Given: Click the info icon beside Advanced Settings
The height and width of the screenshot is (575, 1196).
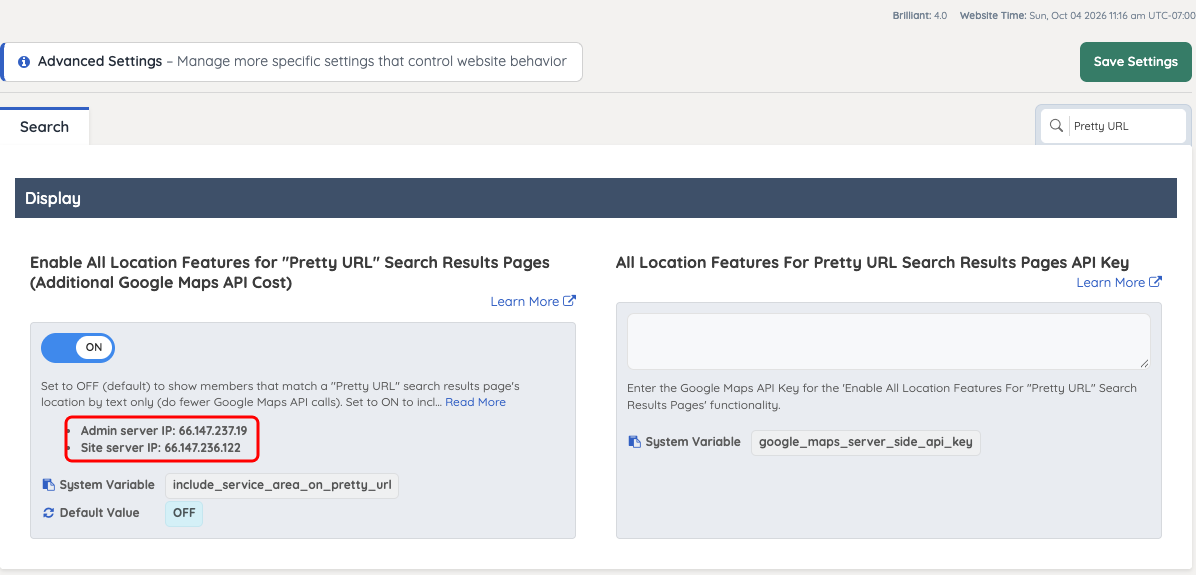Looking at the screenshot, I should coord(24,62).
